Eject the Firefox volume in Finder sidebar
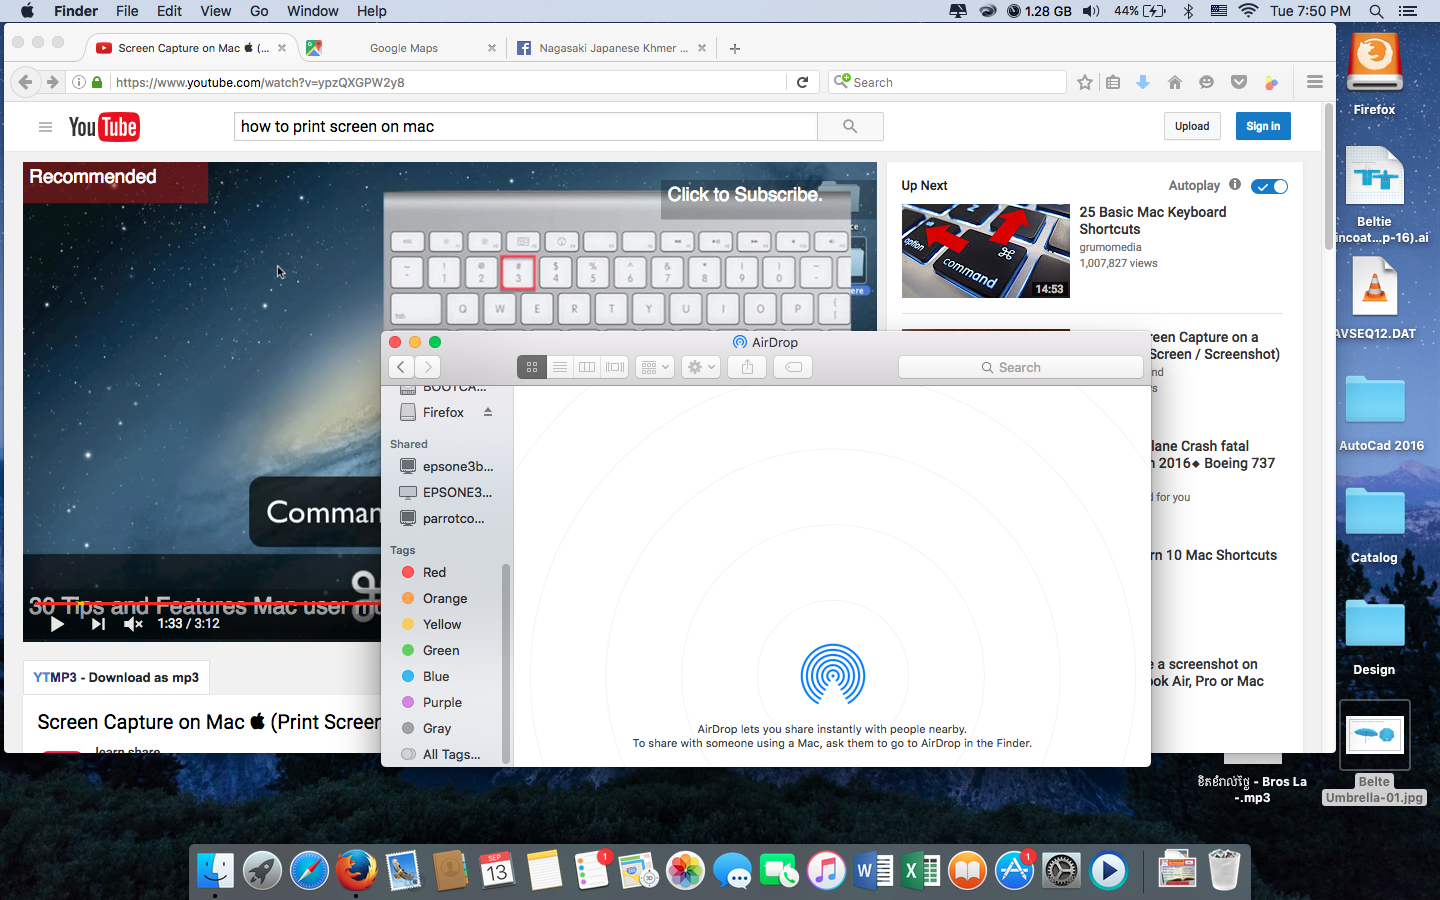This screenshot has width=1440, height=900. click(x=488, y=412)
